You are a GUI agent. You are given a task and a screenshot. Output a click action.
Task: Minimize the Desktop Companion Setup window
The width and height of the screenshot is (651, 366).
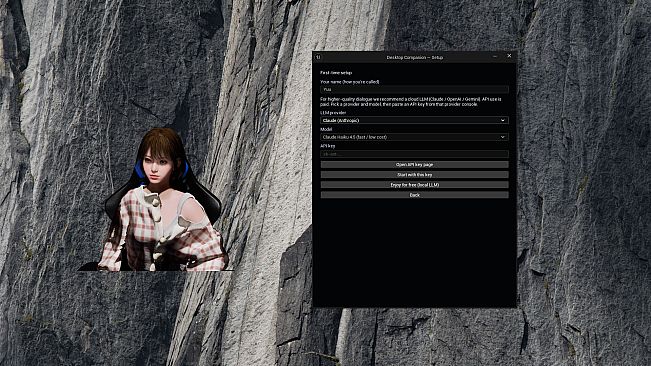[x=495, y=56]
